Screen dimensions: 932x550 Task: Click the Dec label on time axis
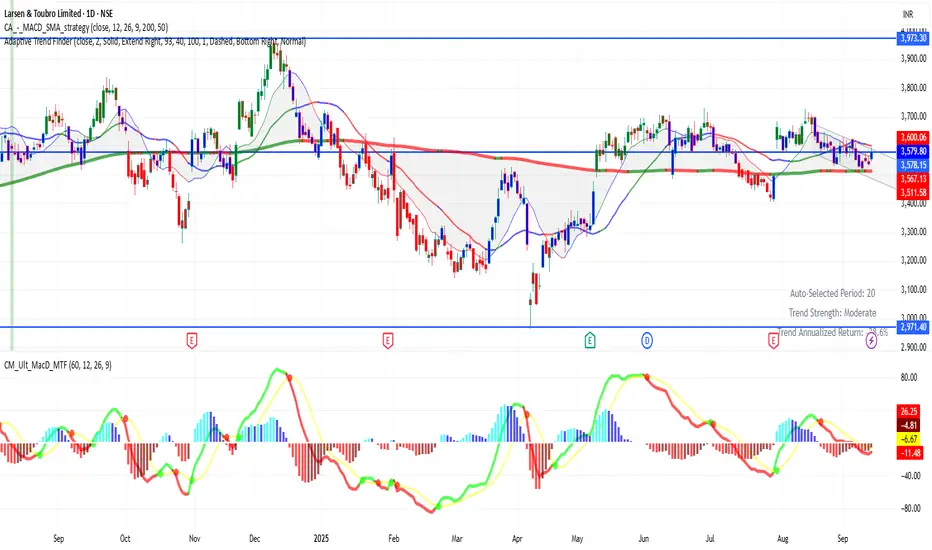click(x=254, y=539)
